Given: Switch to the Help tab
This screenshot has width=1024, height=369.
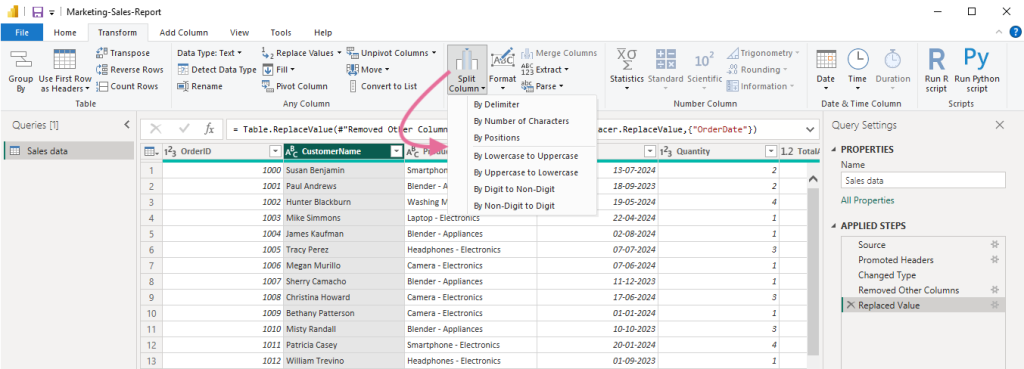Looking at the screenshot, I should [x=323, y=32].
